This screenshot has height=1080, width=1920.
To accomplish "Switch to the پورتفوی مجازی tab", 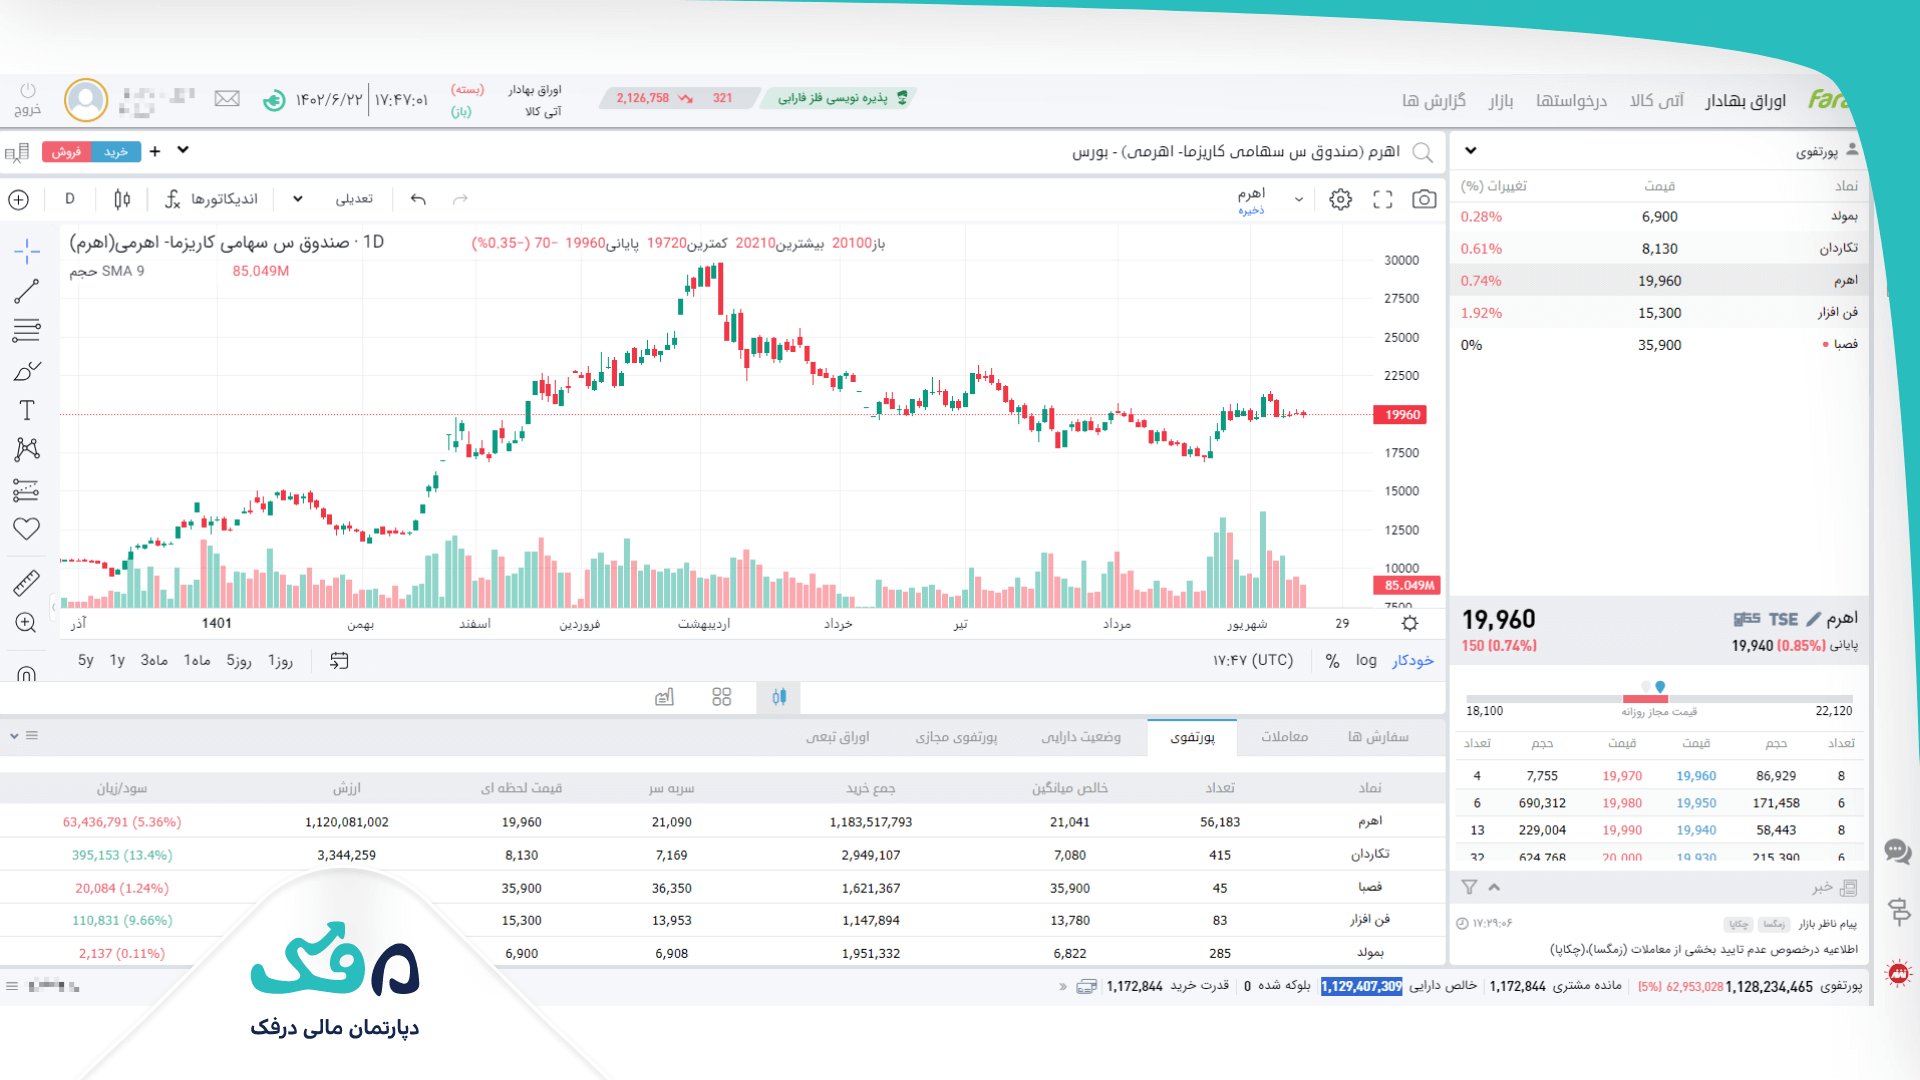I will (x=956, y=737).
